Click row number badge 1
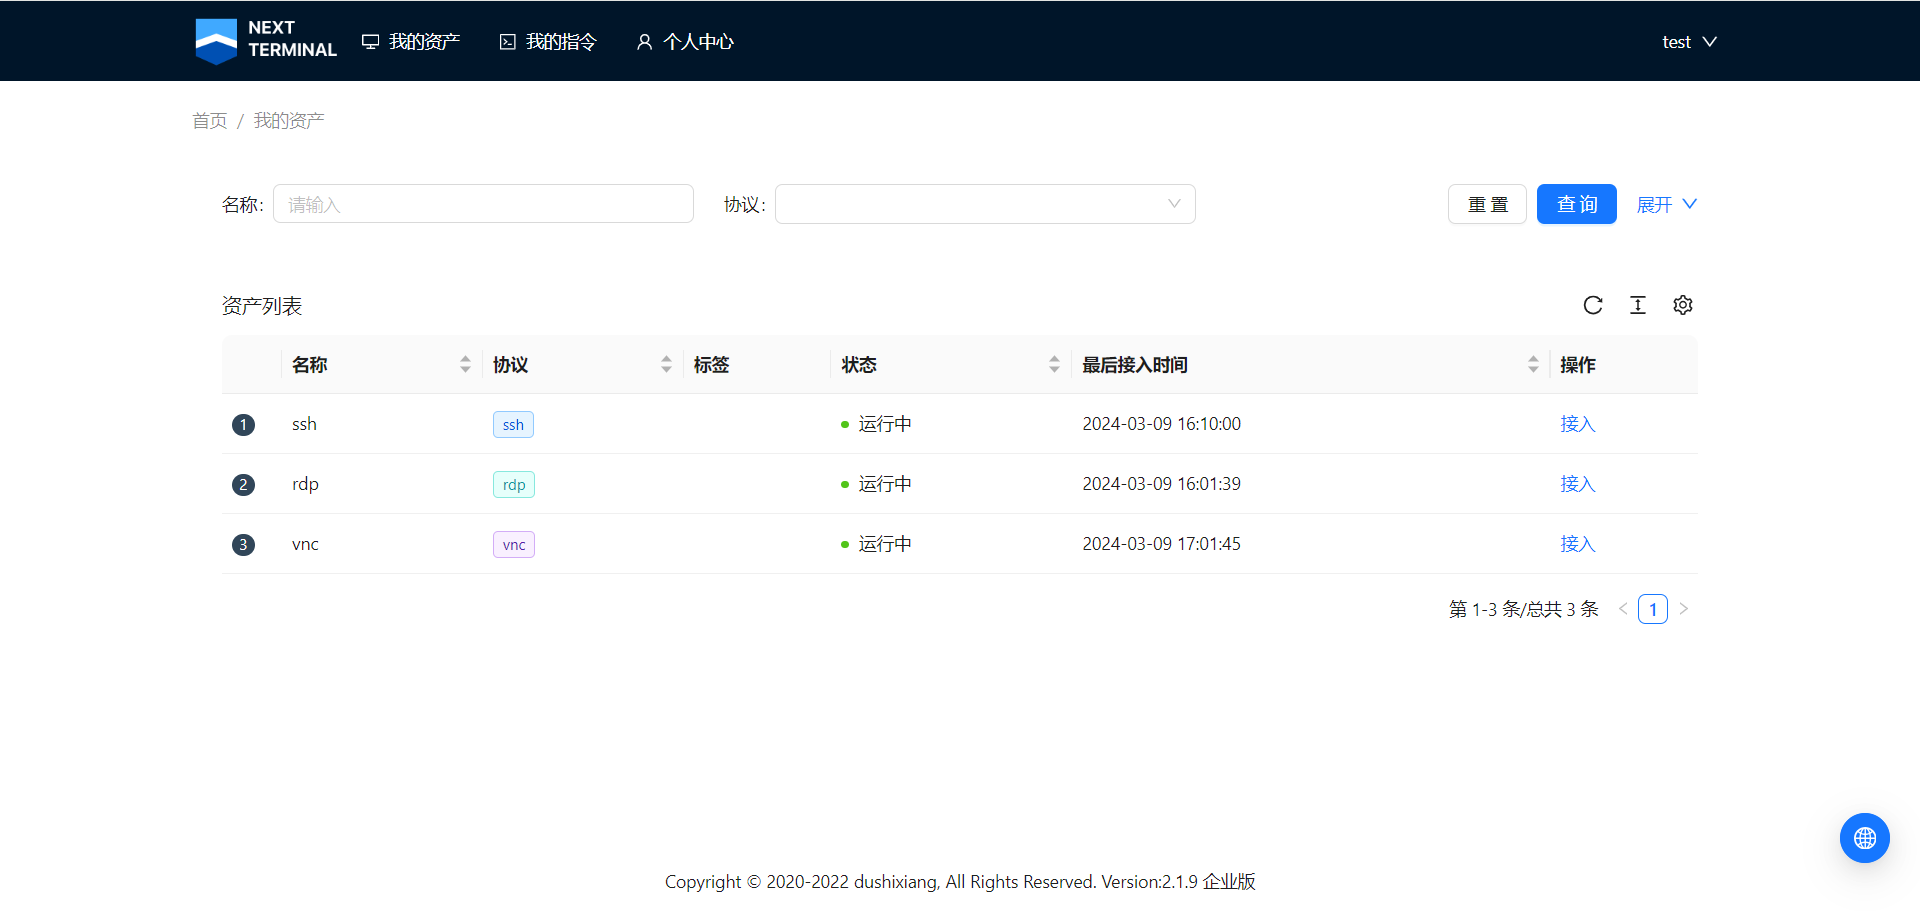 point(243,425)
